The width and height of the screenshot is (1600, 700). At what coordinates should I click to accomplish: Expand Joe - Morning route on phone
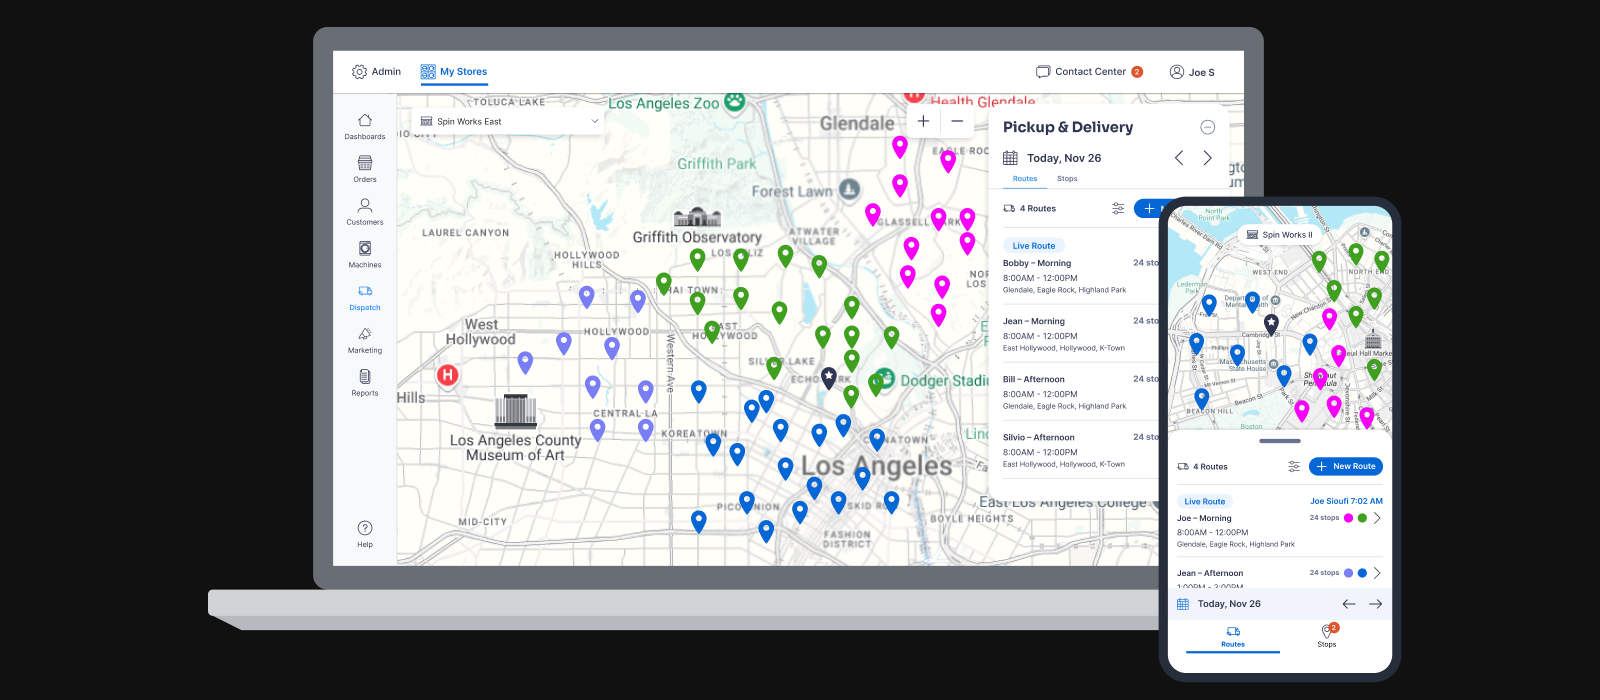click(x=1377, y=518)
